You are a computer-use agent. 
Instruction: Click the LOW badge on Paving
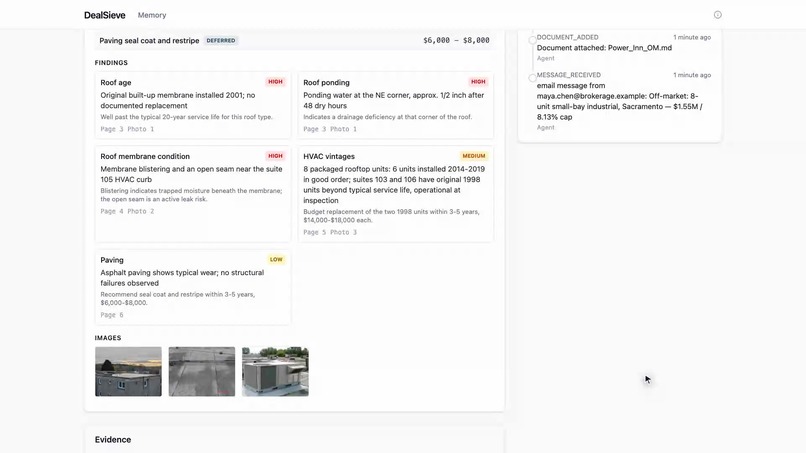point(276,260)
